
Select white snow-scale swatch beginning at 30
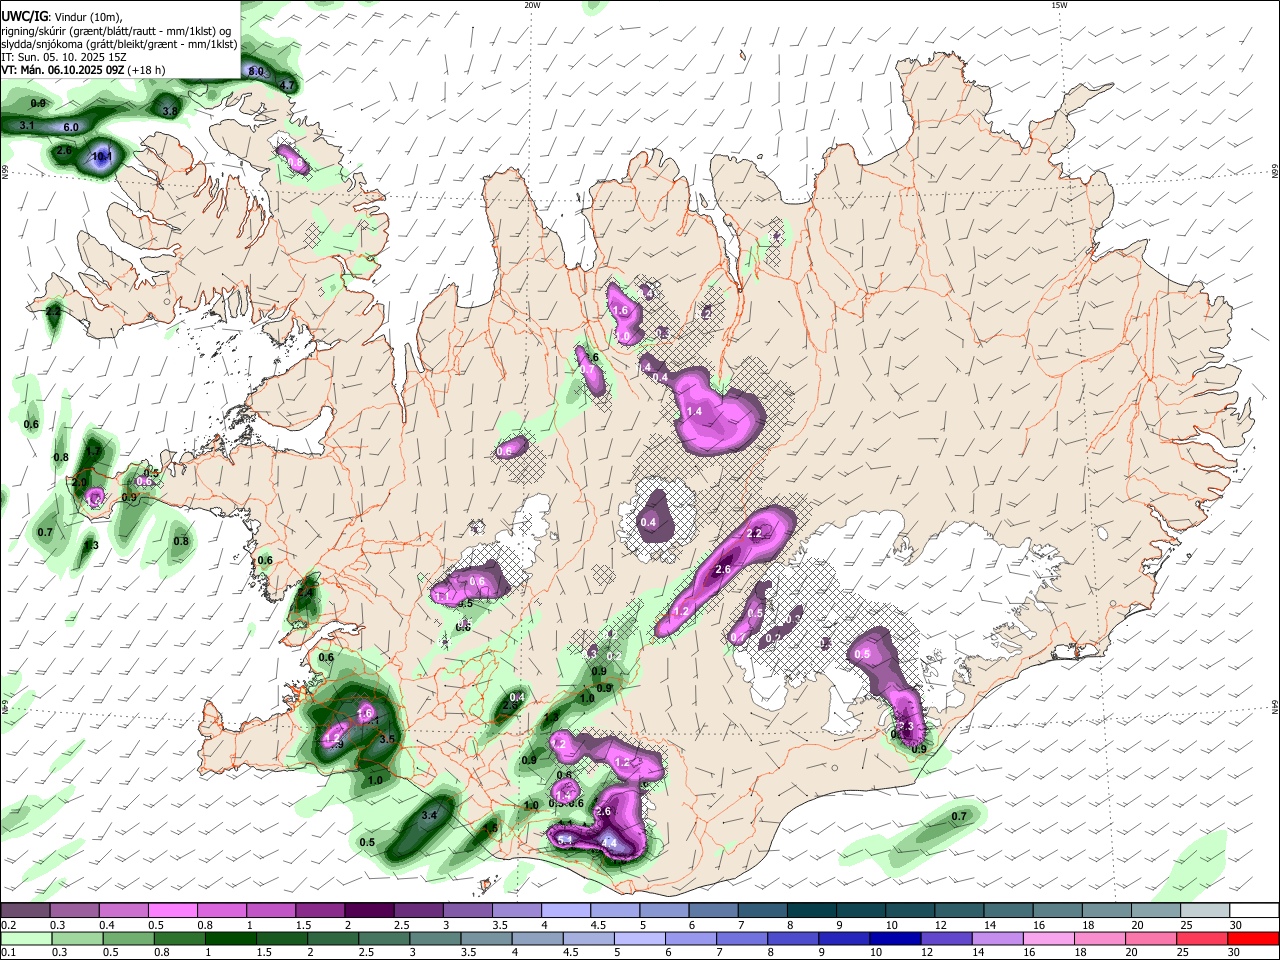[x=1252, y=911]
